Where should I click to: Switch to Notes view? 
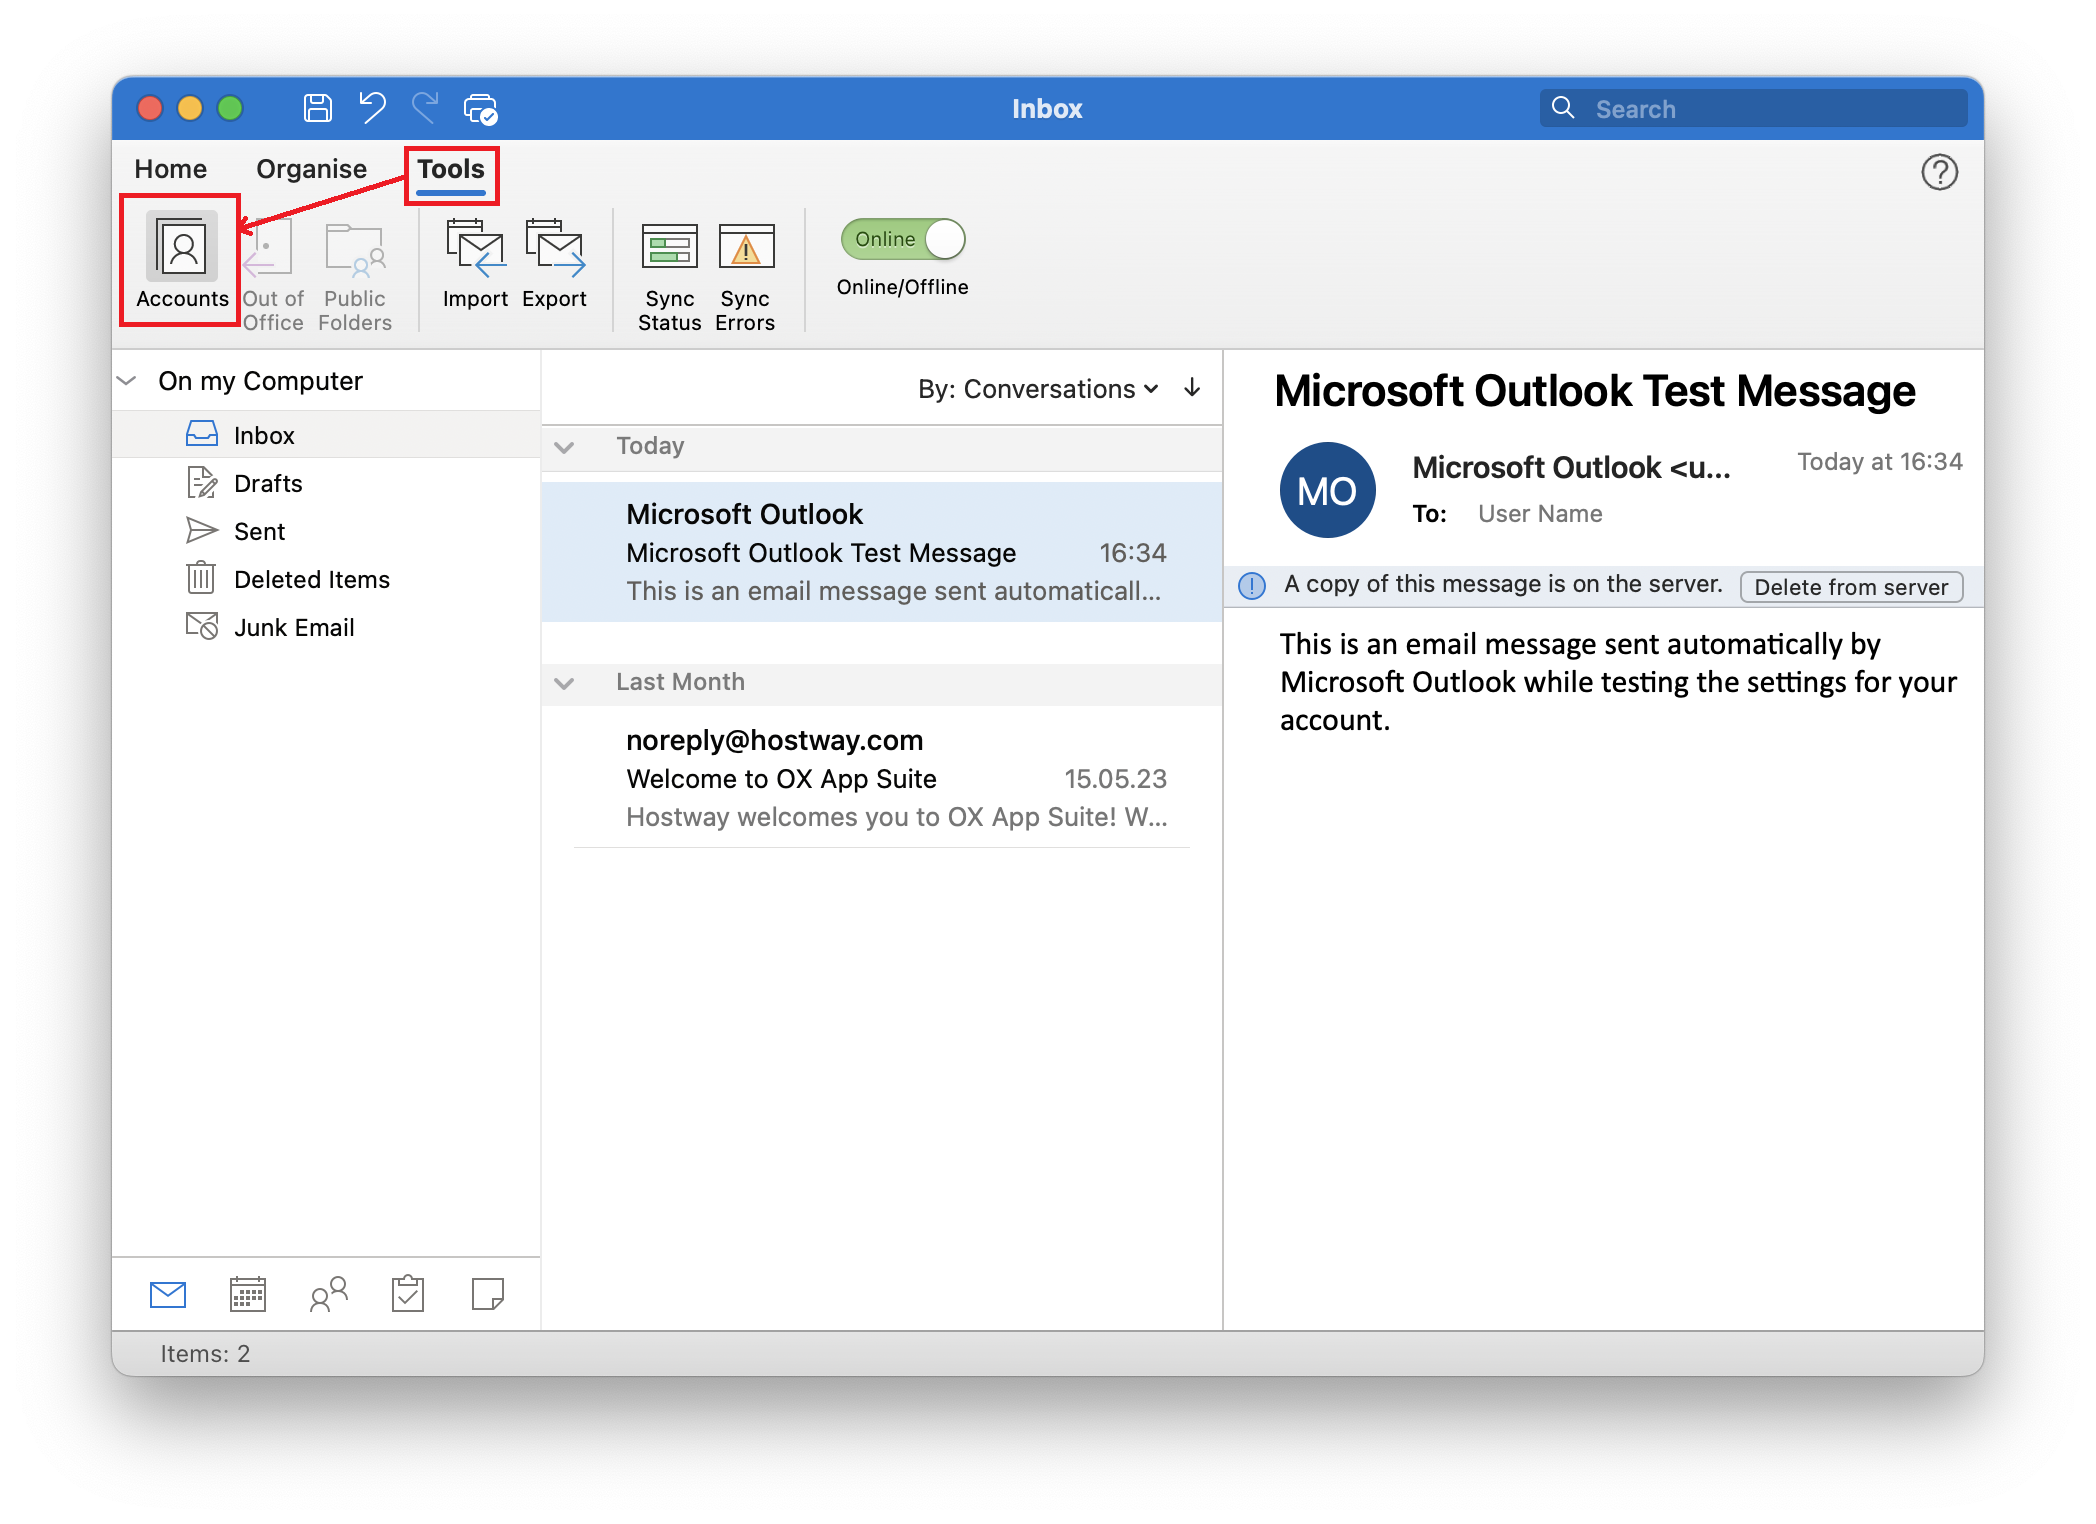tap(487, 1294)
